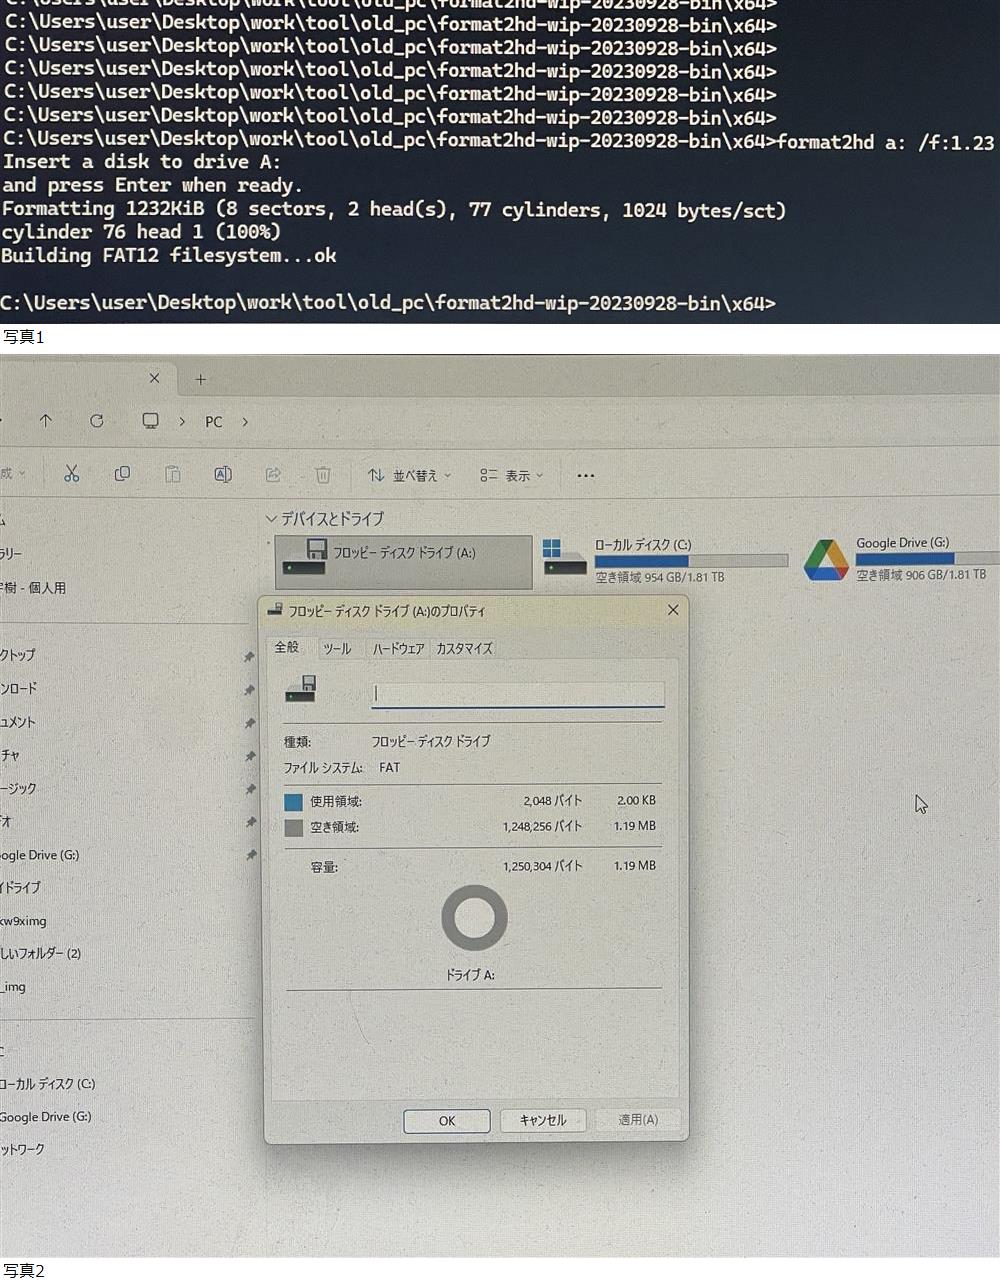Open the カスタマイズ tab
Image resolution: width=1000 pixels, height=1288 pixels.
coord(464,648)
